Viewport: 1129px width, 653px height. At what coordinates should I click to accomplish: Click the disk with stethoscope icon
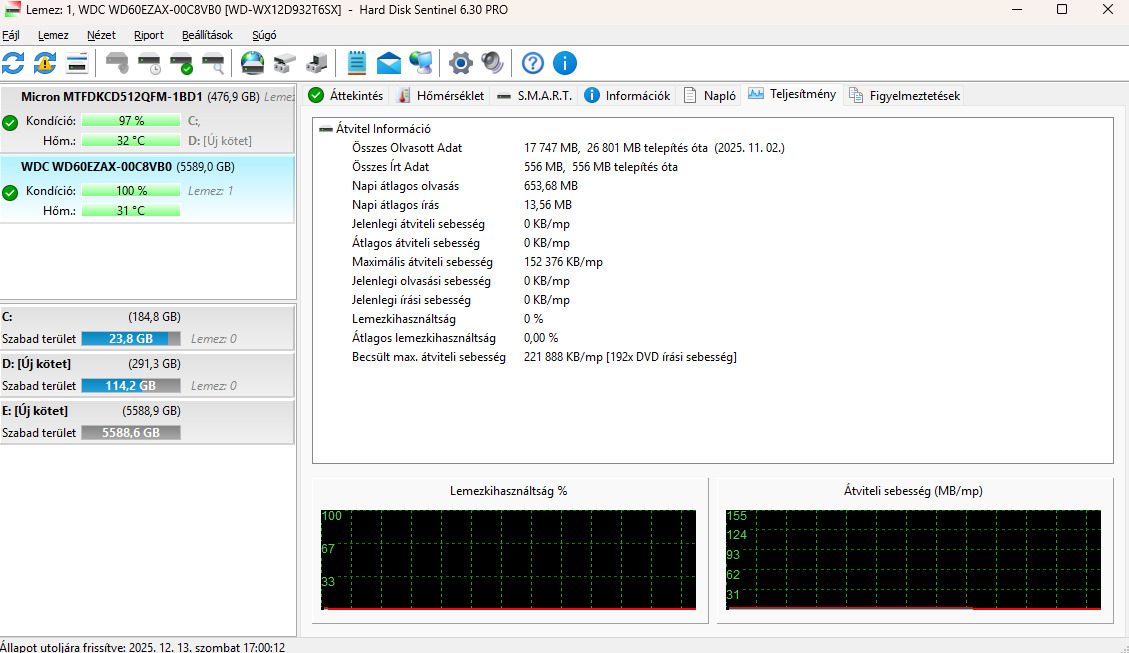tap(117, 63)
